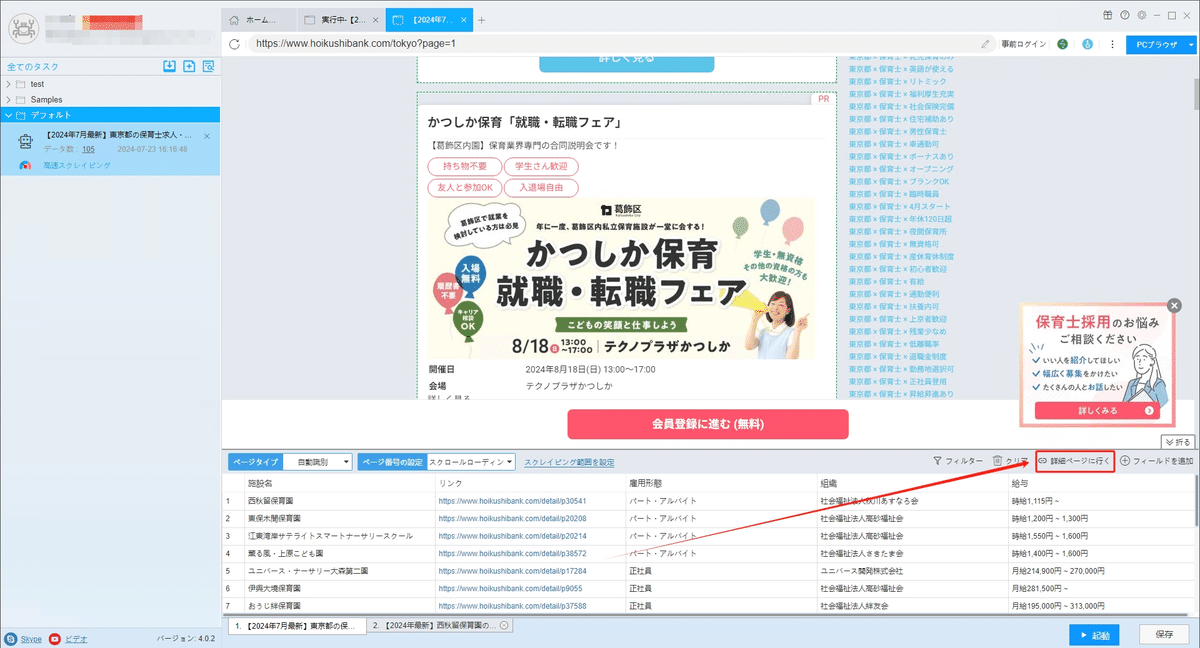Screen dimensions: 1200x648
Task: Click the 起動 run button
Action: [1094, 634]
